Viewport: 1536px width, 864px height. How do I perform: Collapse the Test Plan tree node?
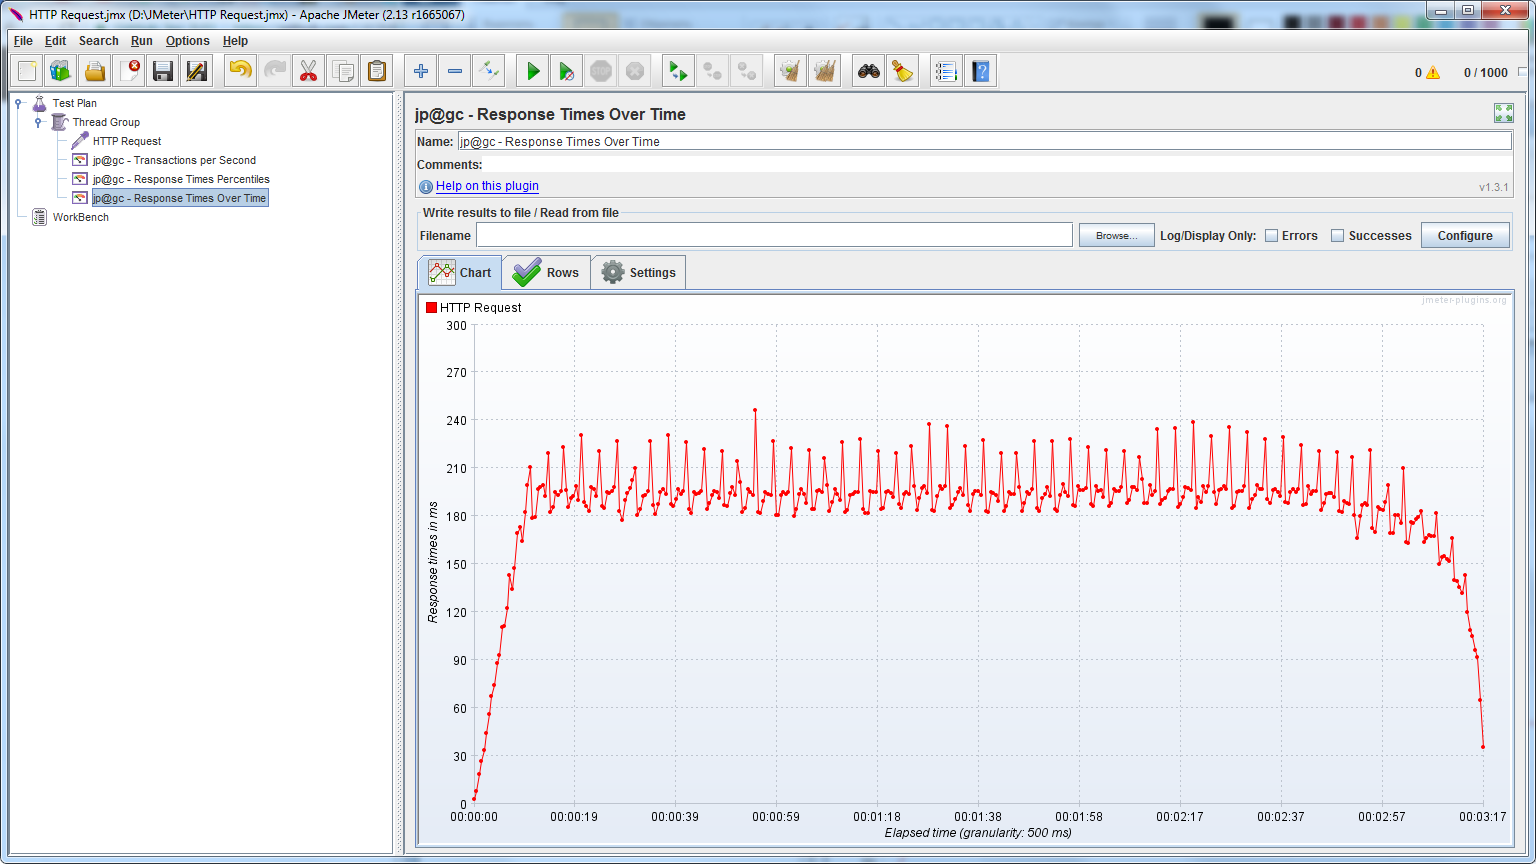coord(18,103)
